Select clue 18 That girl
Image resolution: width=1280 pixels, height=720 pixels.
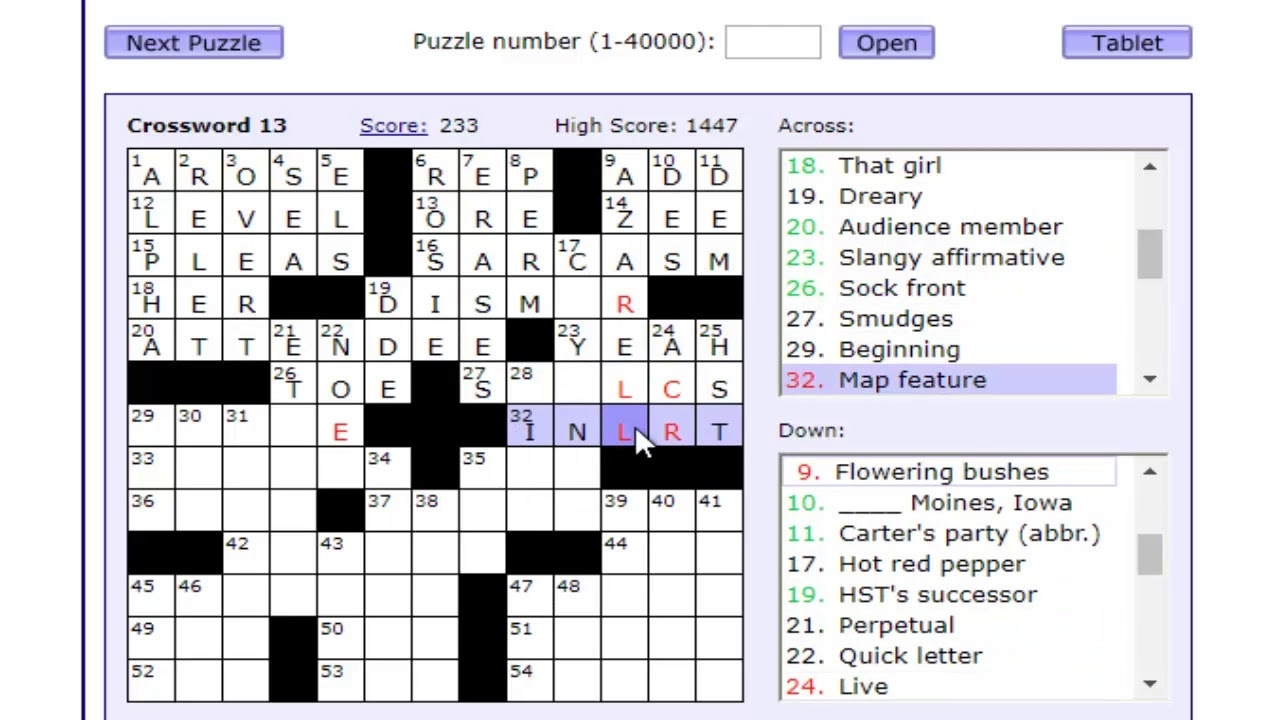coord(889,165)
